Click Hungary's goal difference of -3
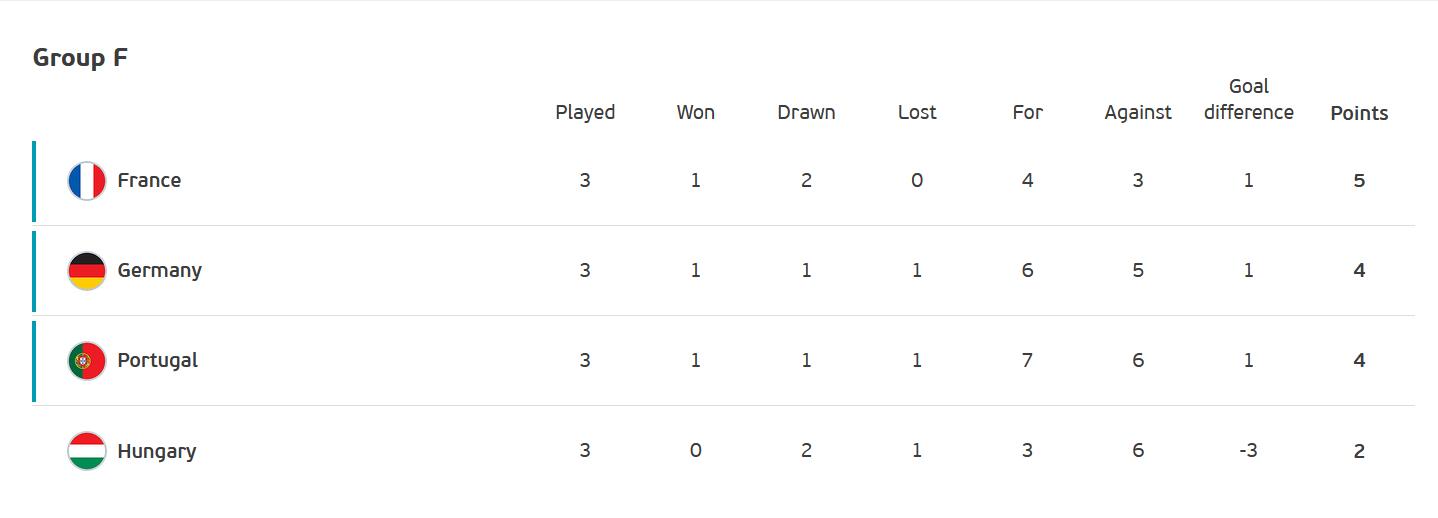The image size is (1438, 518). 1248,451
